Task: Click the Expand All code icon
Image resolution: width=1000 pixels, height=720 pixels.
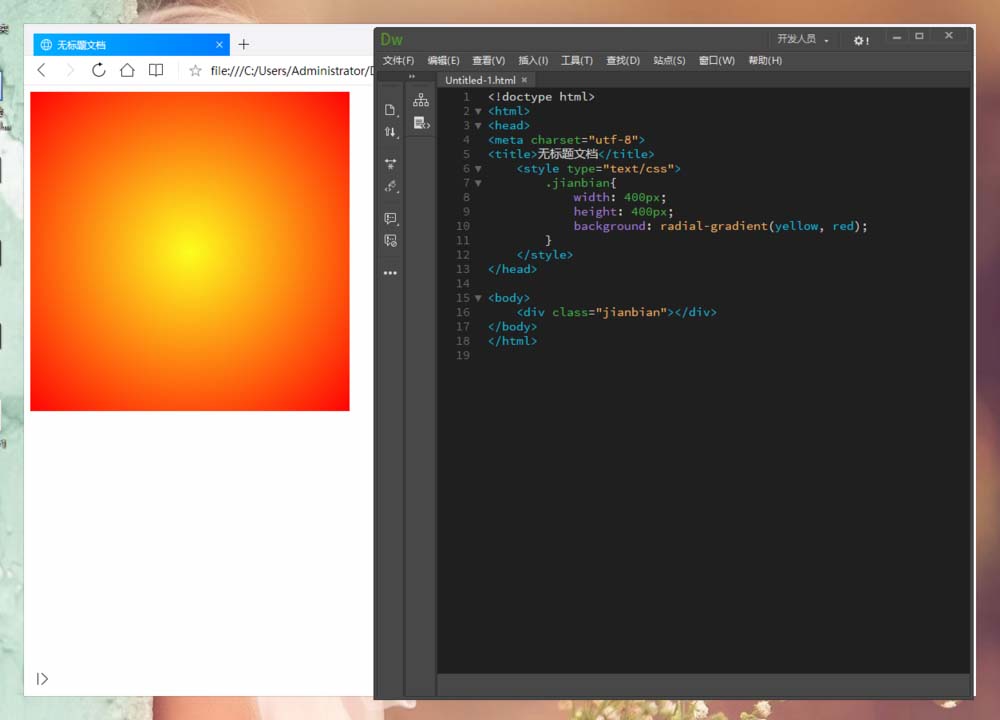Action: [x=390, y=164]
